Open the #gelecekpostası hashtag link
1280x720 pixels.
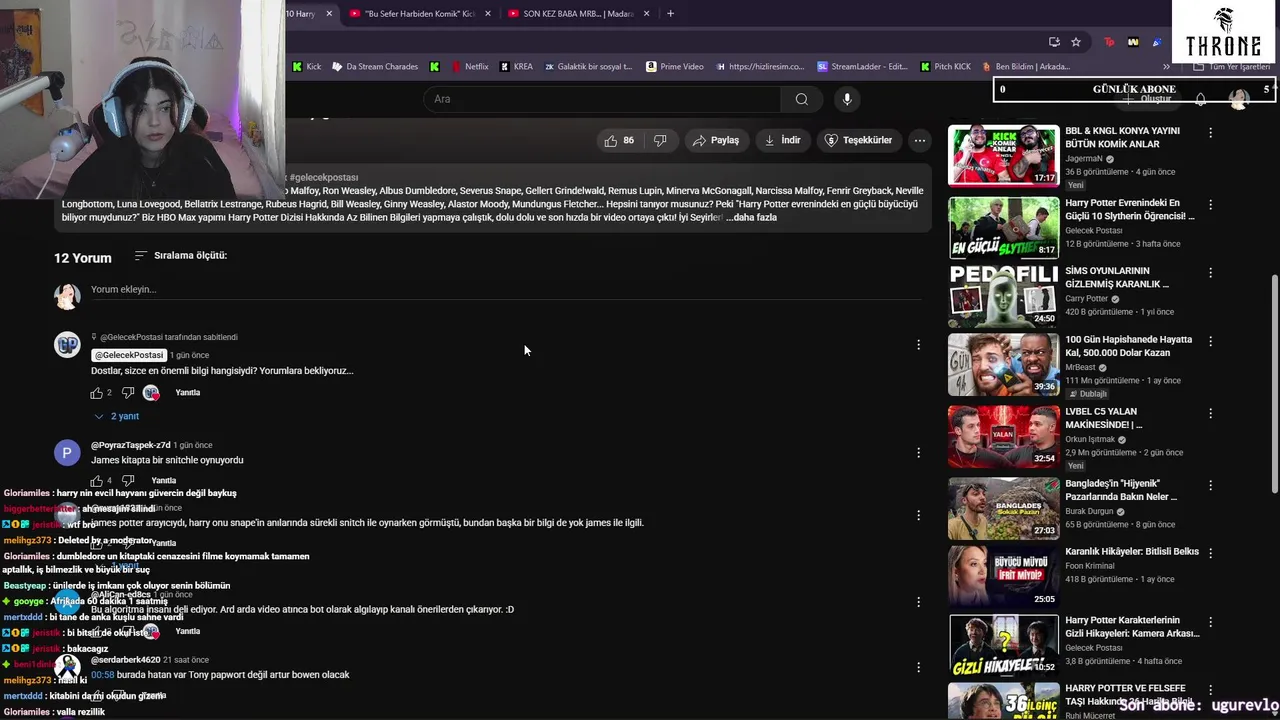pyautogui.click(x=323, y=177)
